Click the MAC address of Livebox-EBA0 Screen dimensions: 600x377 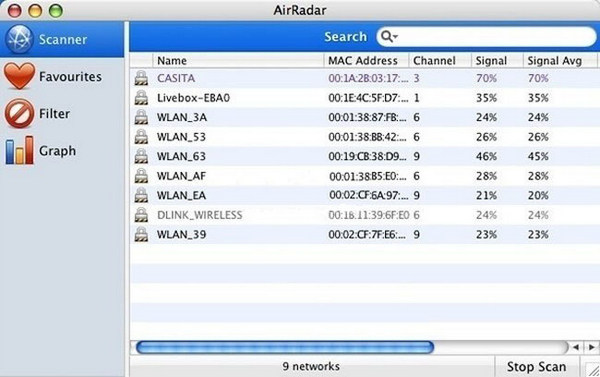click(x=368, y=98)
